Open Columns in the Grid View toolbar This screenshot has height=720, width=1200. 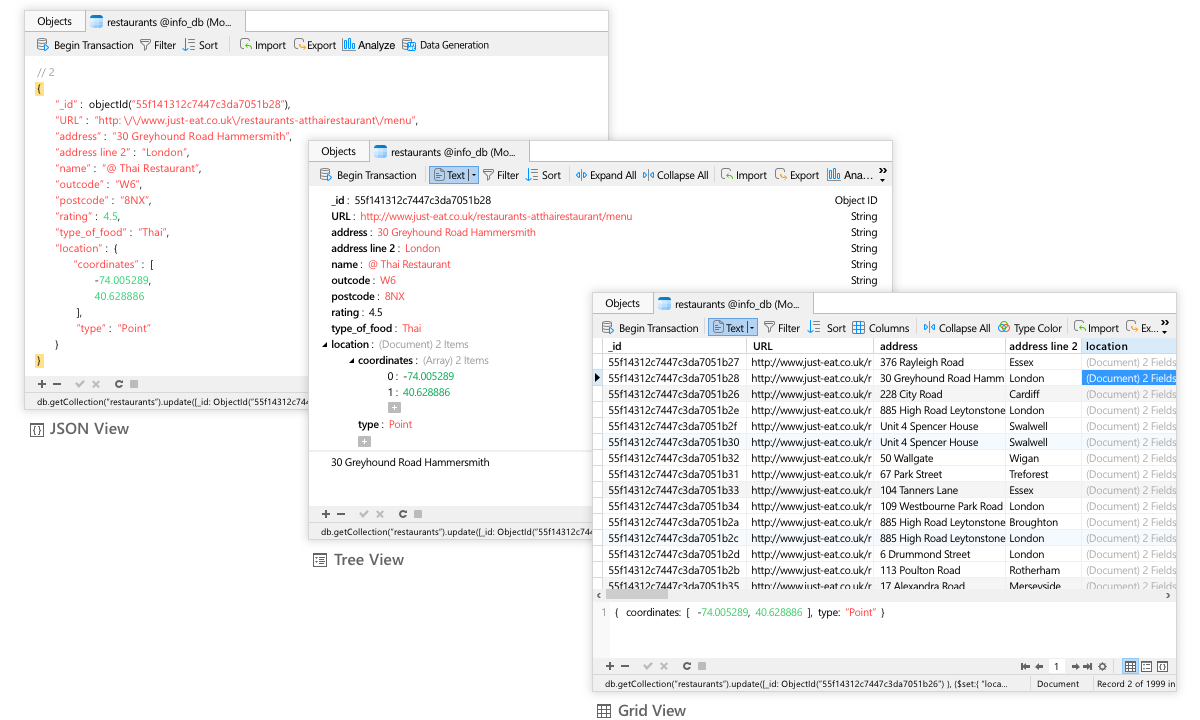881,328
